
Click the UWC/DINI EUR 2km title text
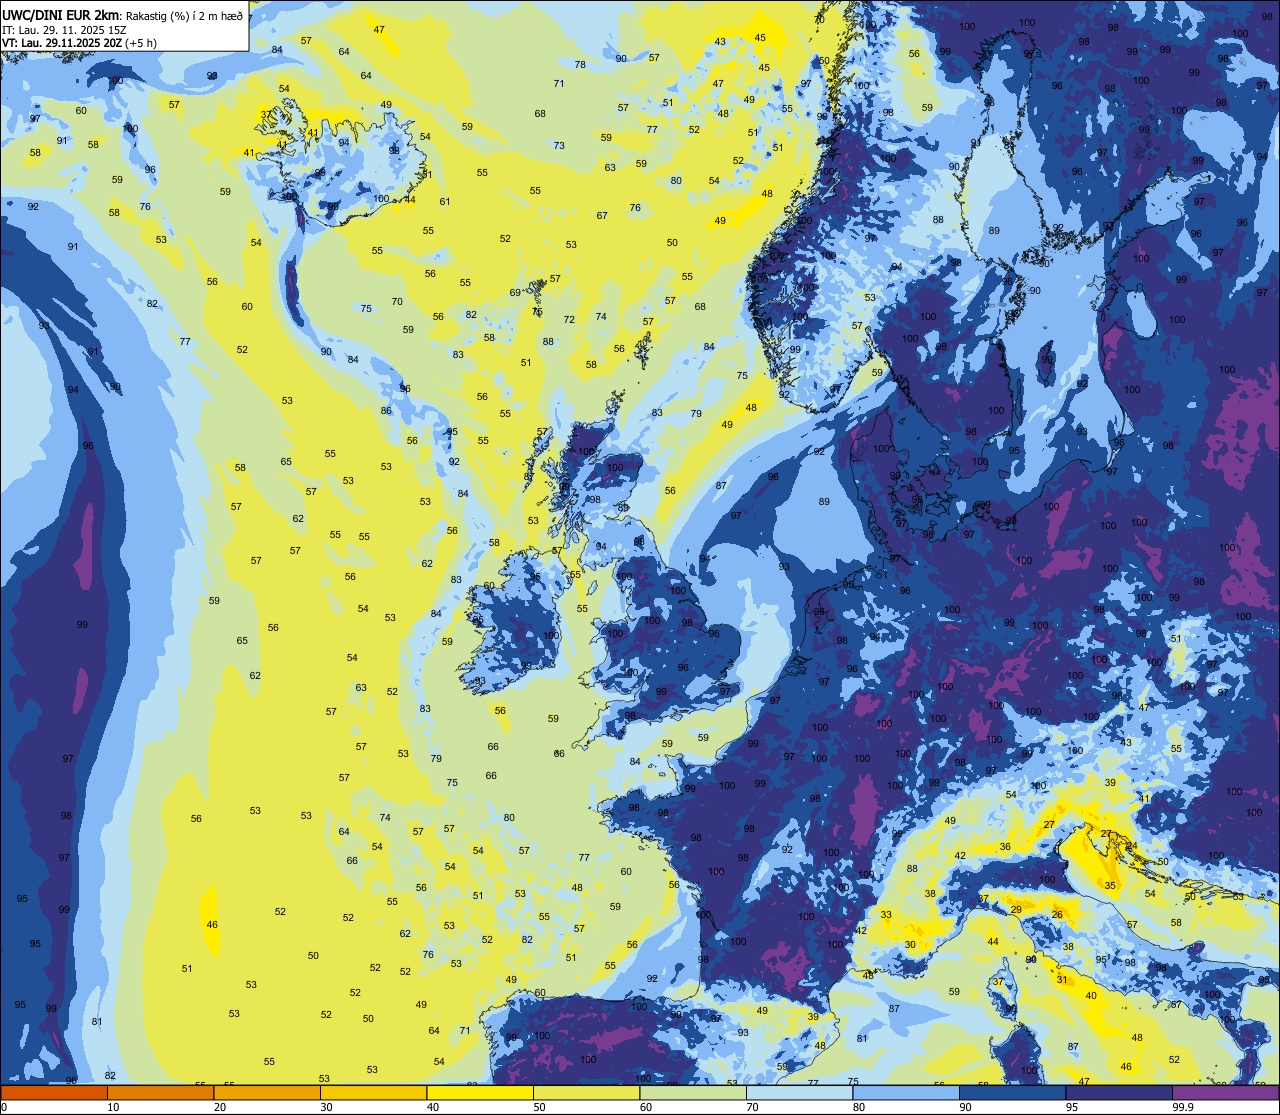pyautogui.click(x=62, y=15)
